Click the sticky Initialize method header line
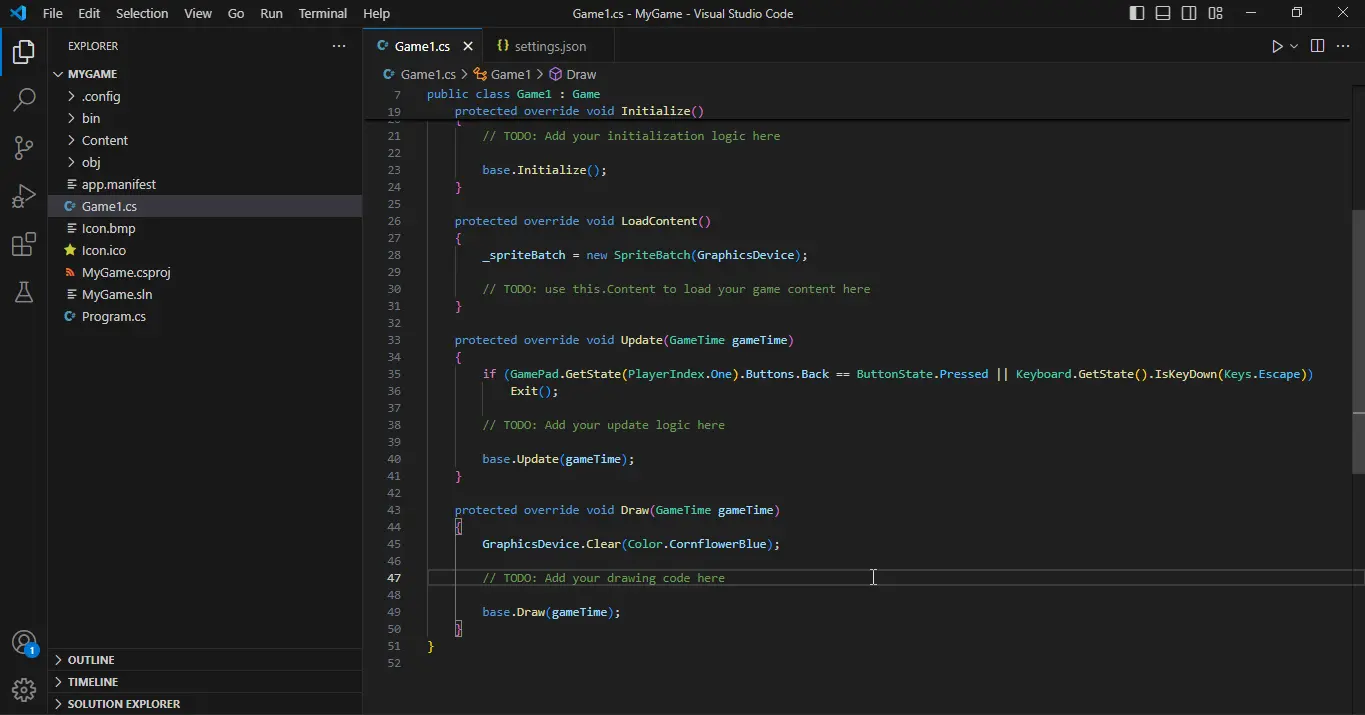 [579, 111]
